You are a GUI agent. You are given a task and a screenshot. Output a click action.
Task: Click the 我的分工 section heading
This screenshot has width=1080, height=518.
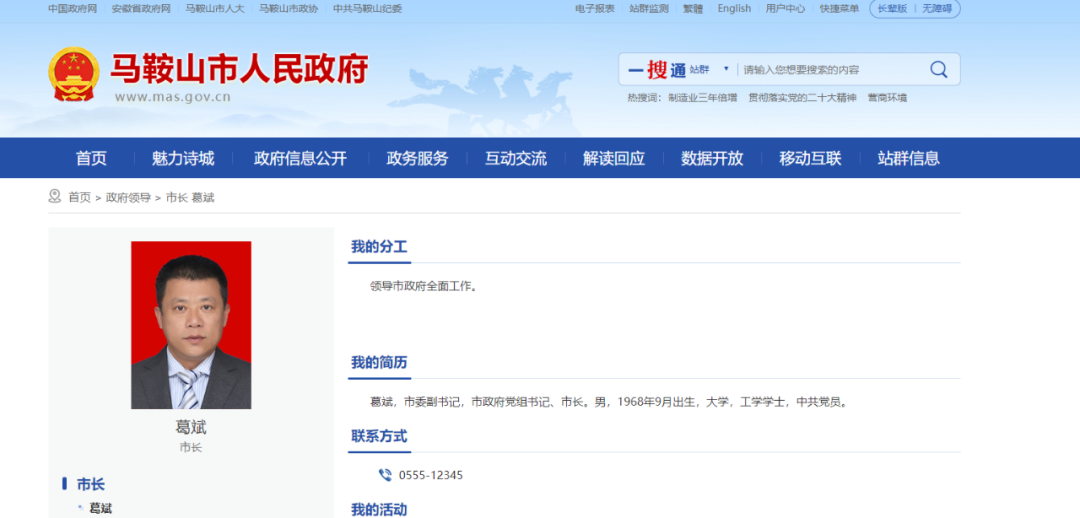379,247
